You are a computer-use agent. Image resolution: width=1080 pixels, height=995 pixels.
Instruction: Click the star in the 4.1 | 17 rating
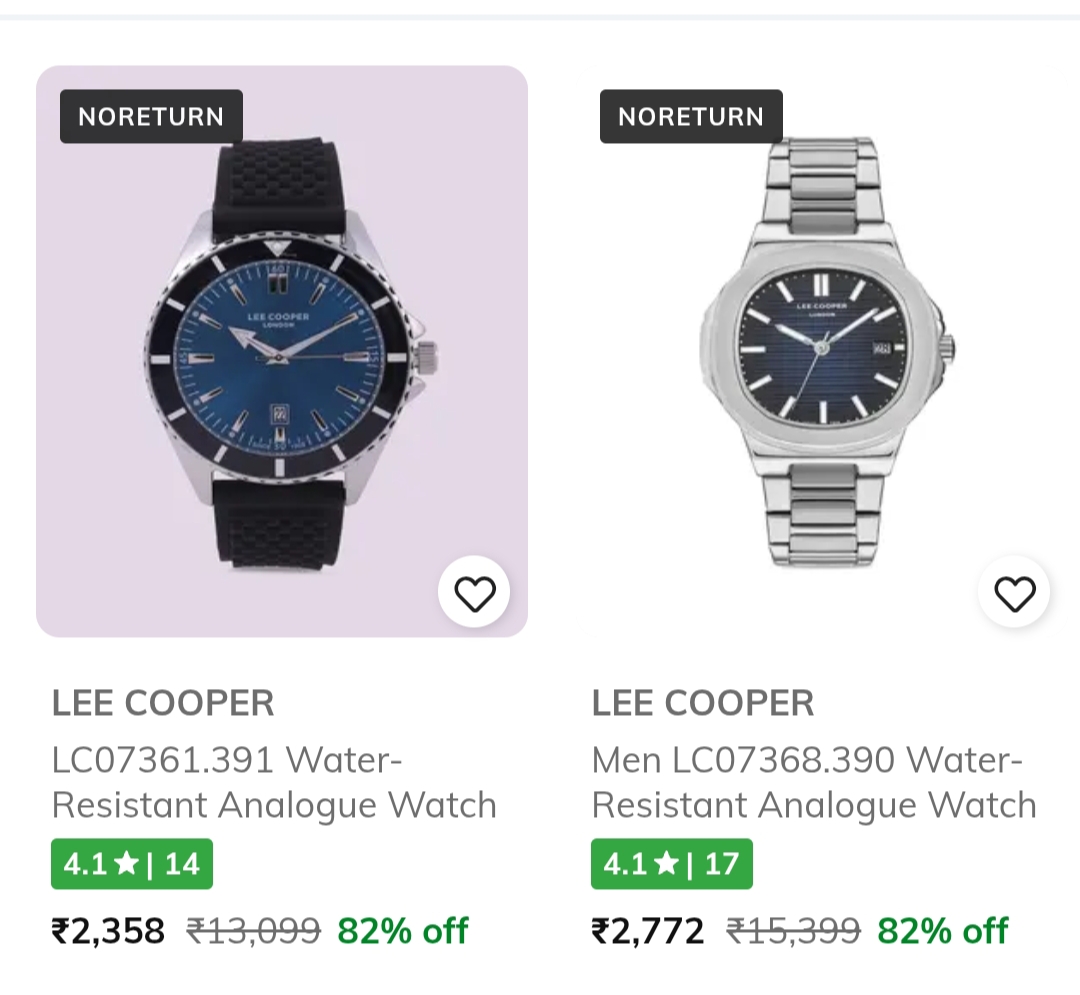[x=666, y=863]
